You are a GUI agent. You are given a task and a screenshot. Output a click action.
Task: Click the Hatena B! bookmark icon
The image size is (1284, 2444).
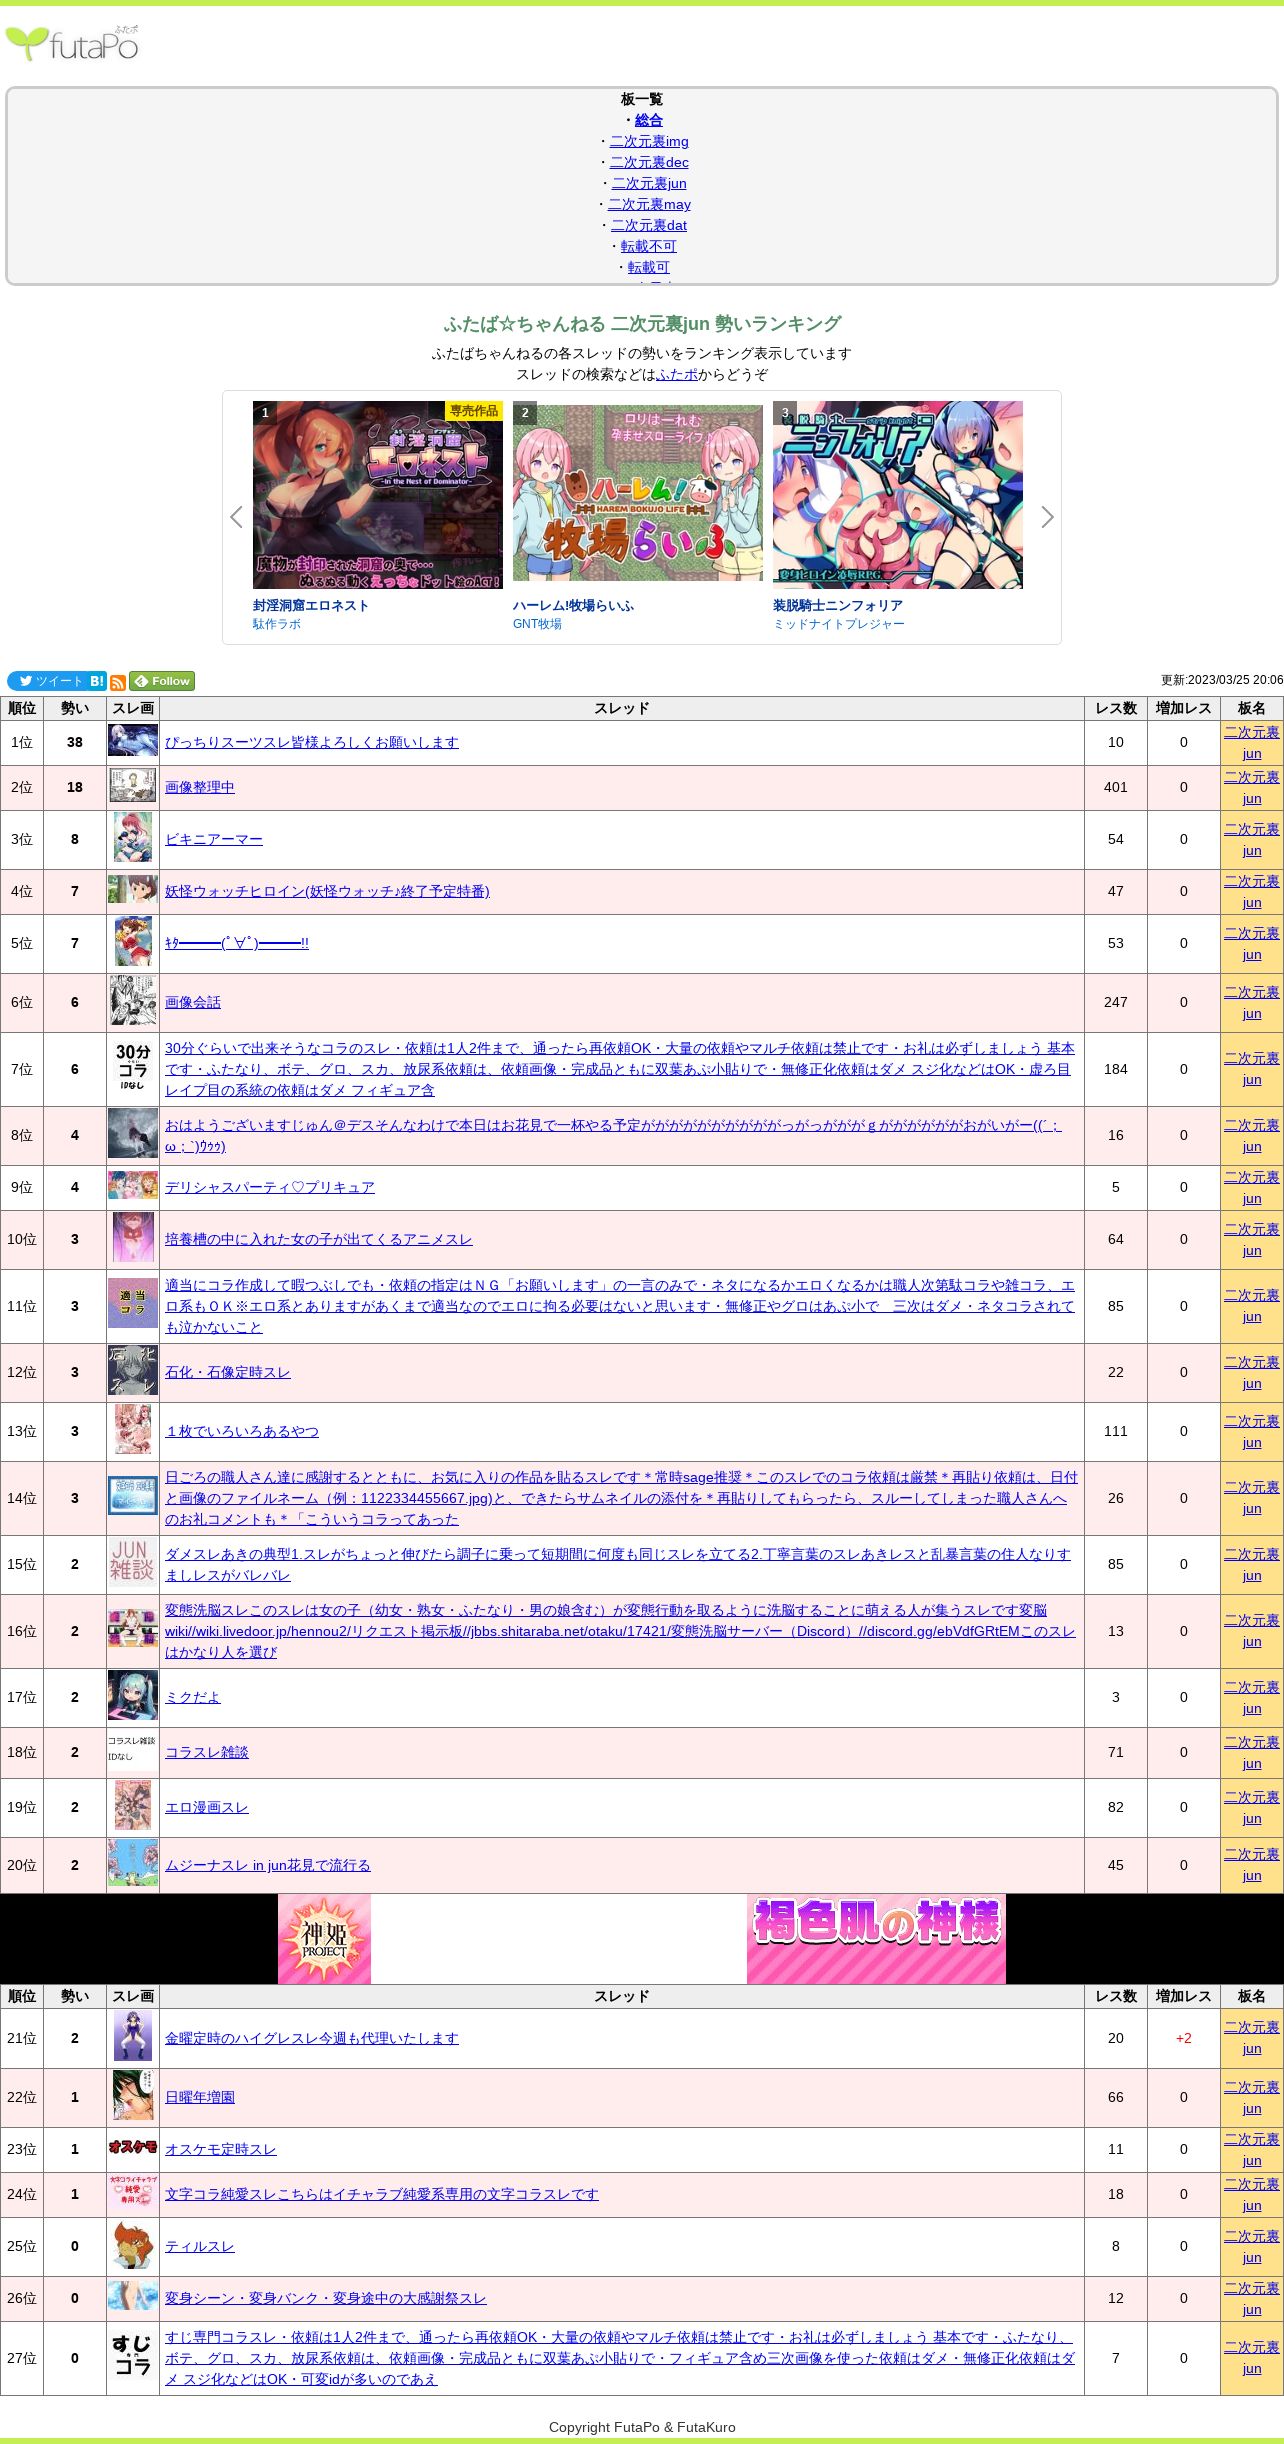[97, 681]
